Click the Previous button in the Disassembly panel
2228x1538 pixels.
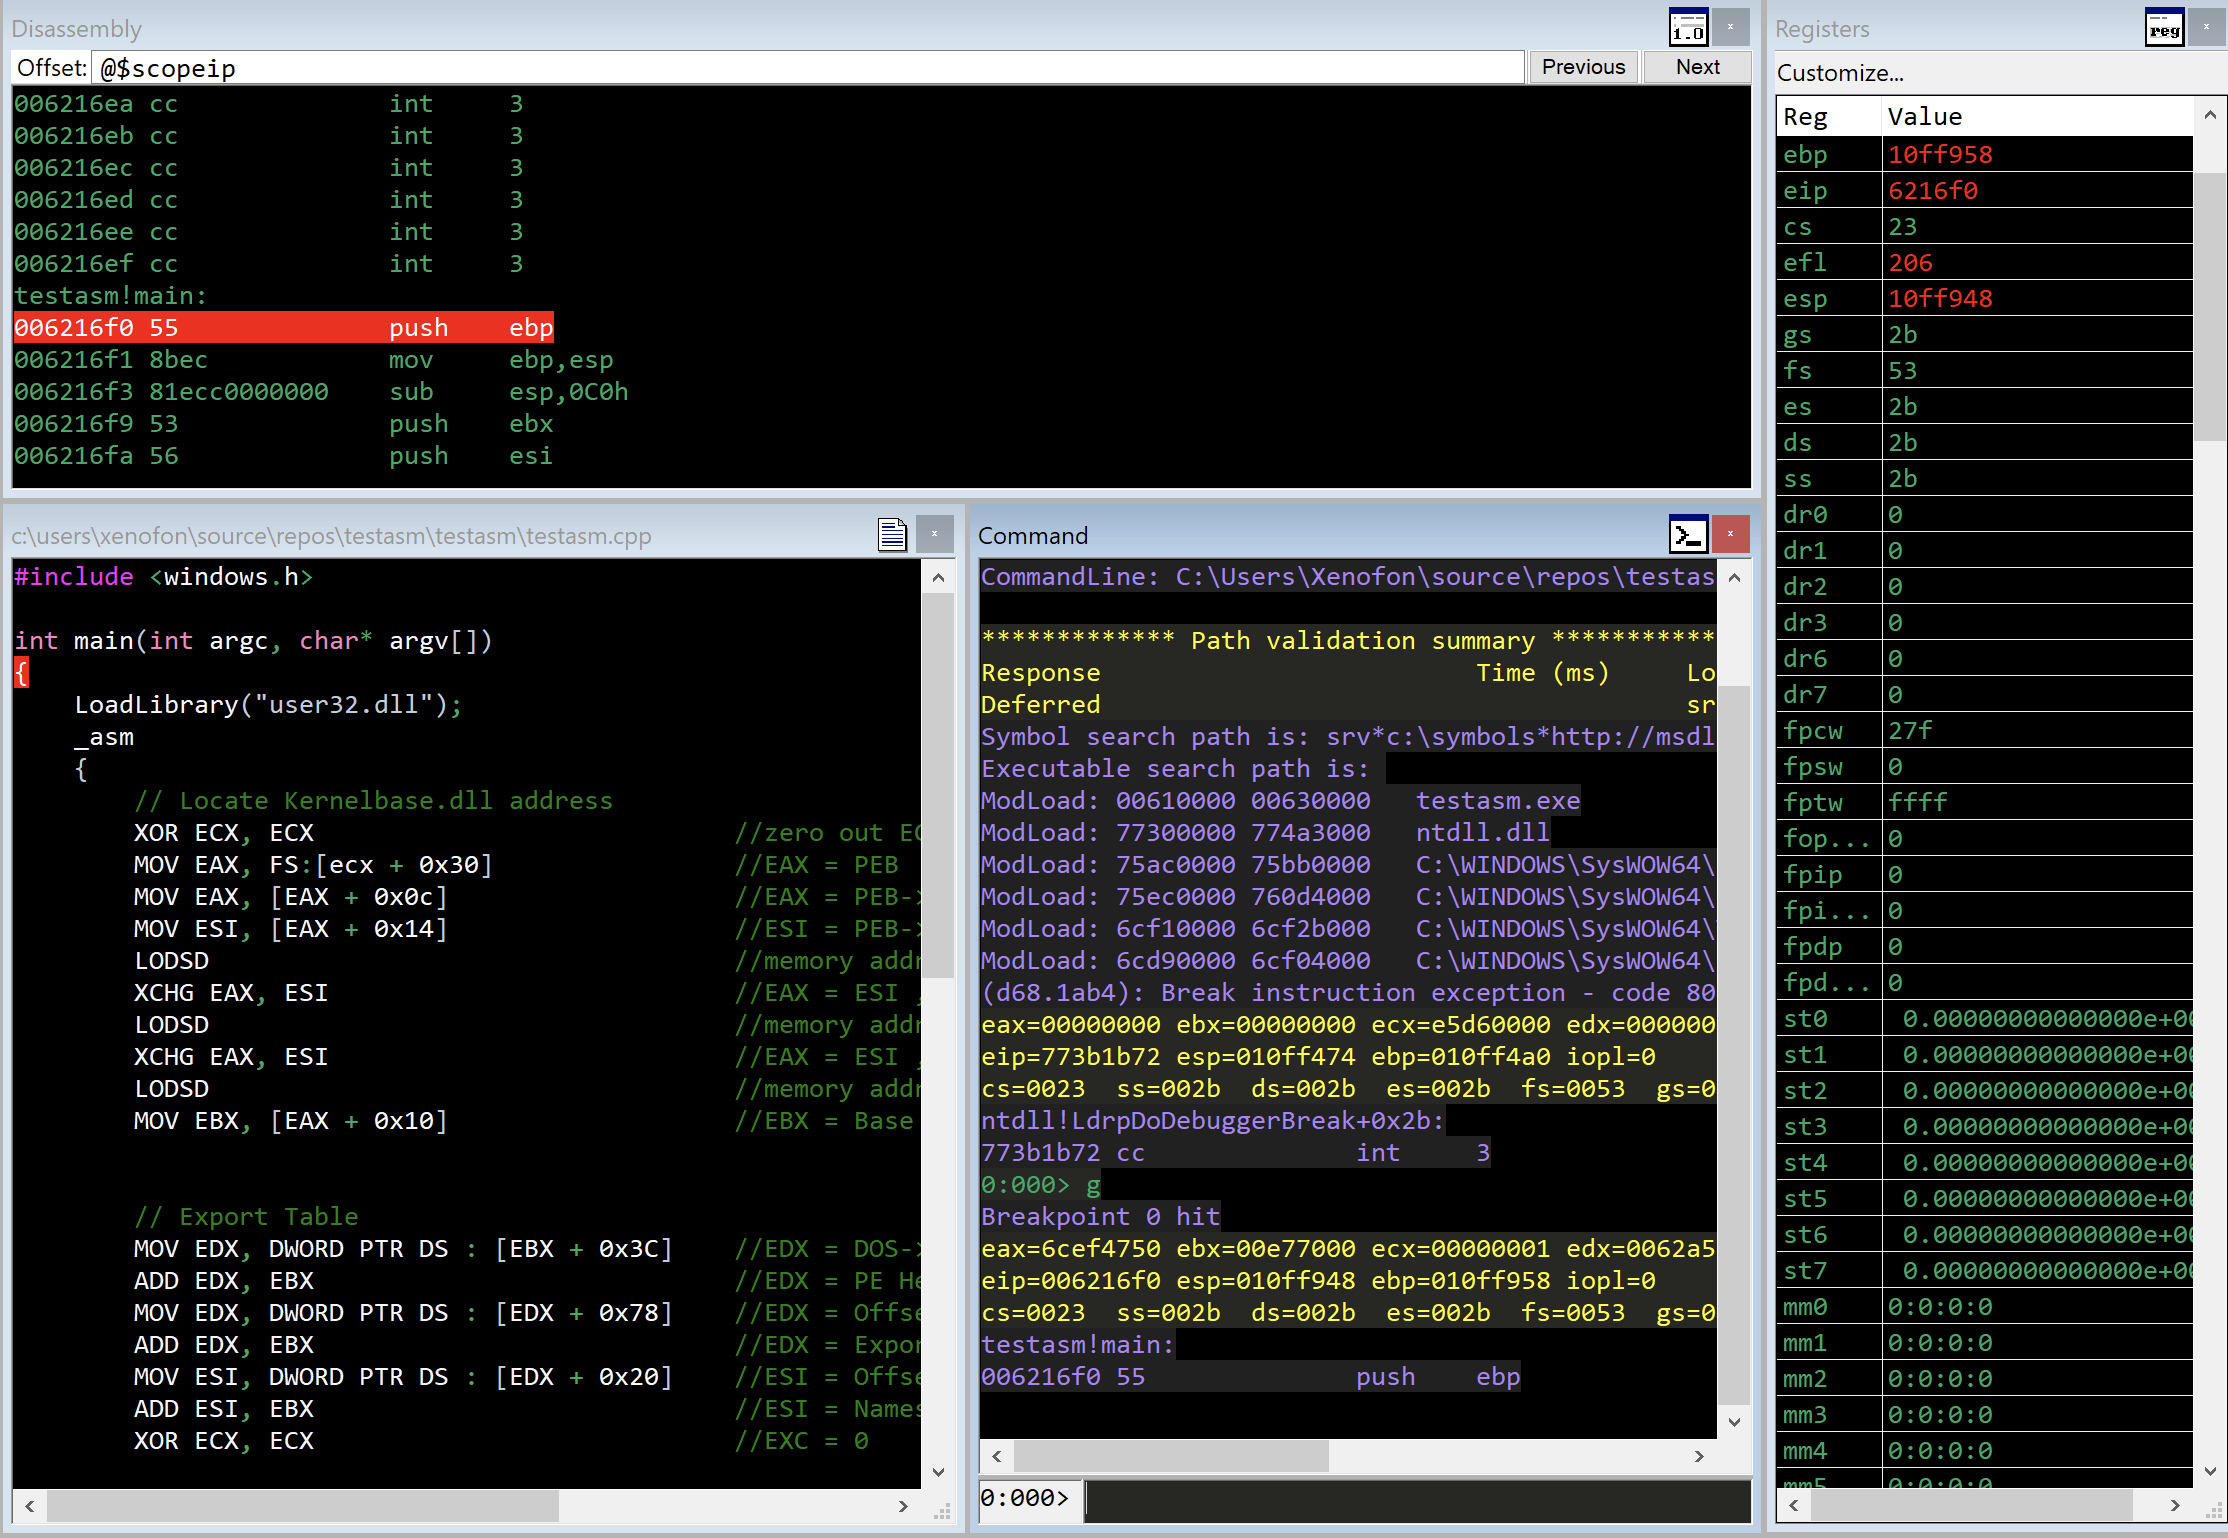coord(1582,66)
